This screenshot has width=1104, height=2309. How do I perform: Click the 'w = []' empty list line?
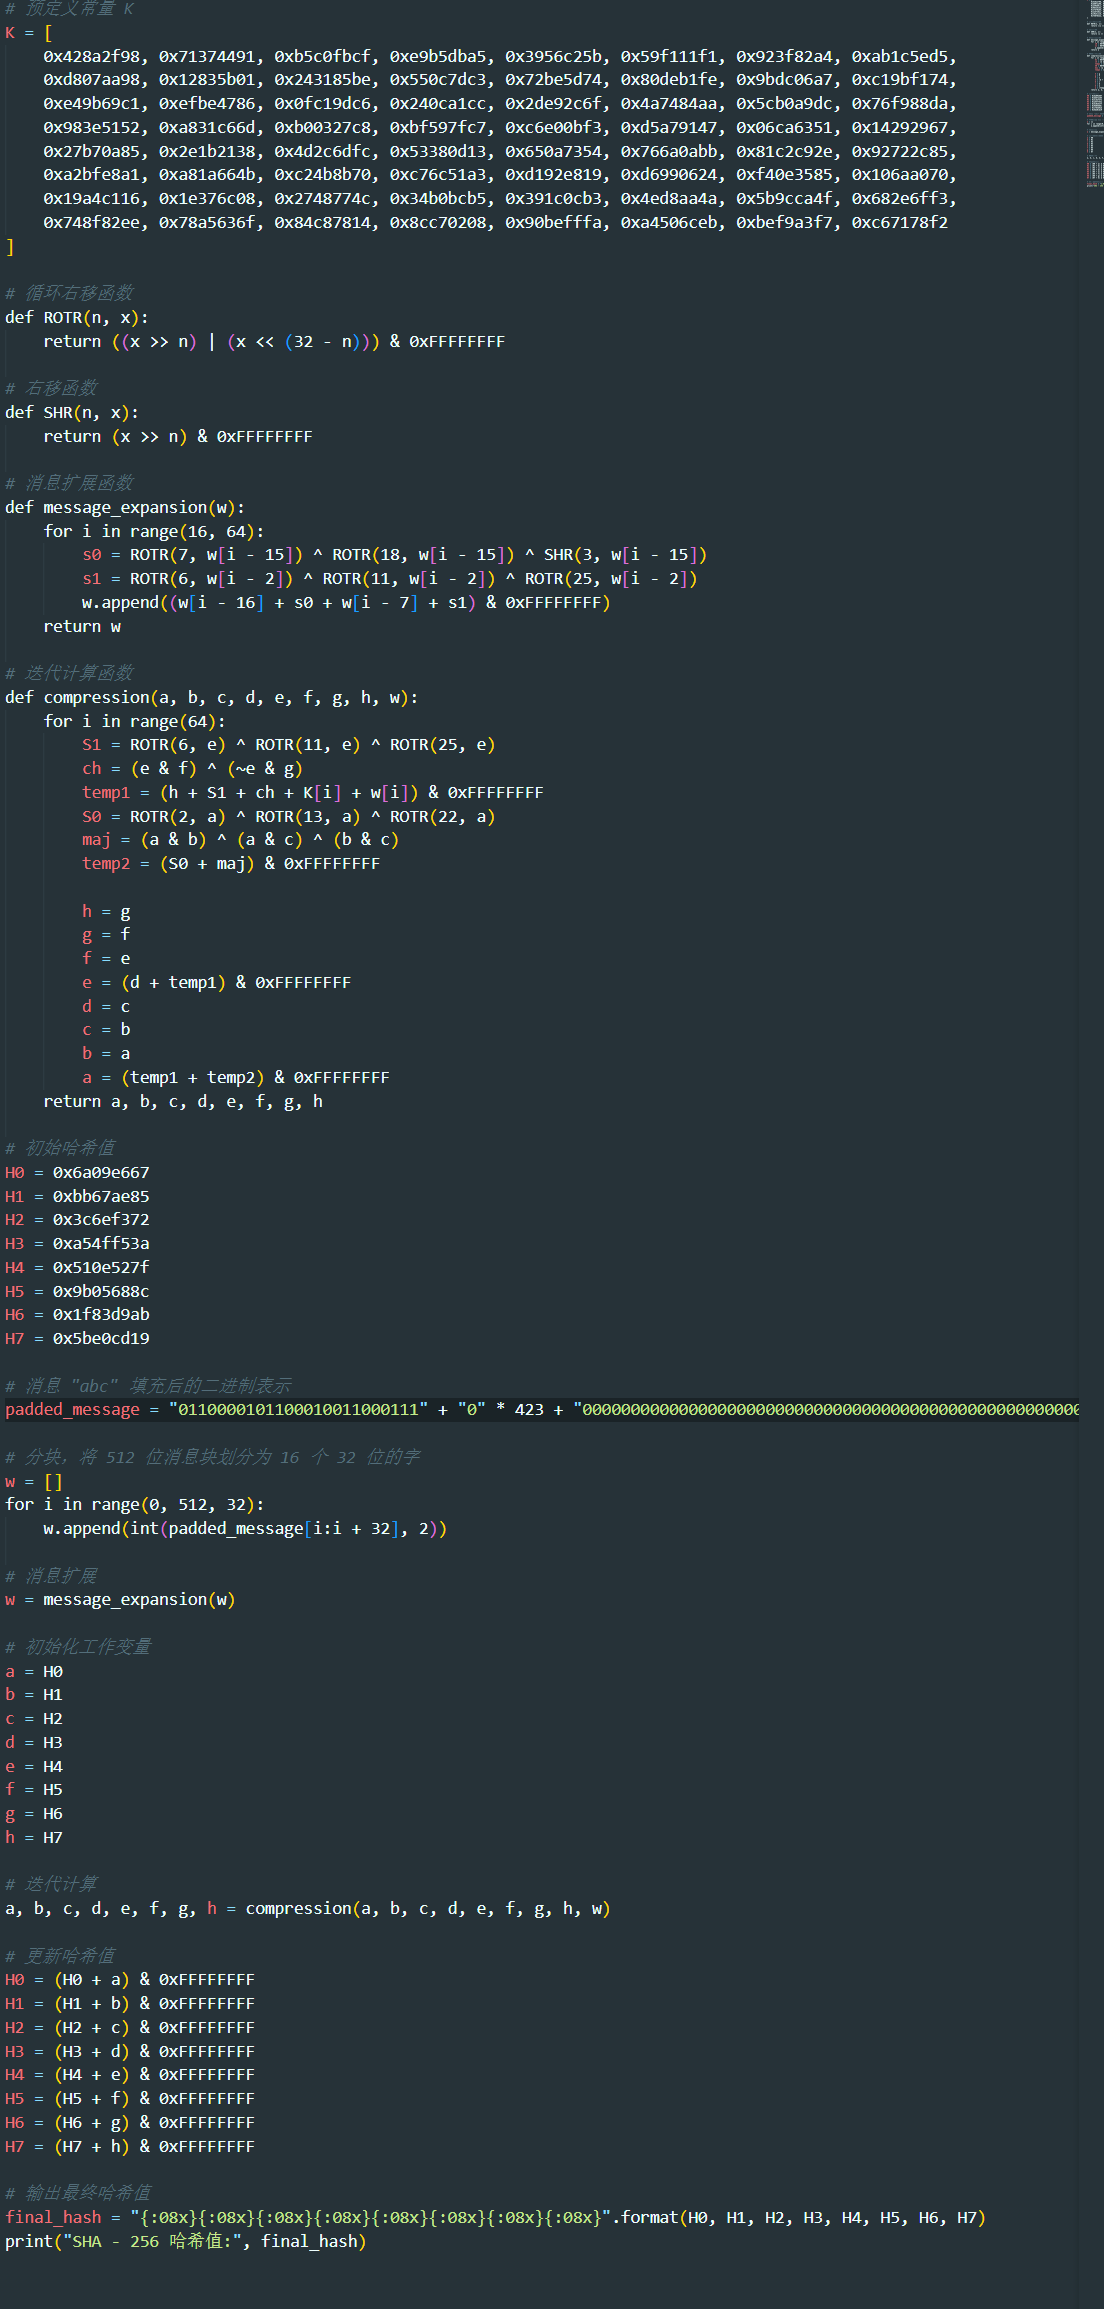pyautogui.click(x=34, y=1481)
